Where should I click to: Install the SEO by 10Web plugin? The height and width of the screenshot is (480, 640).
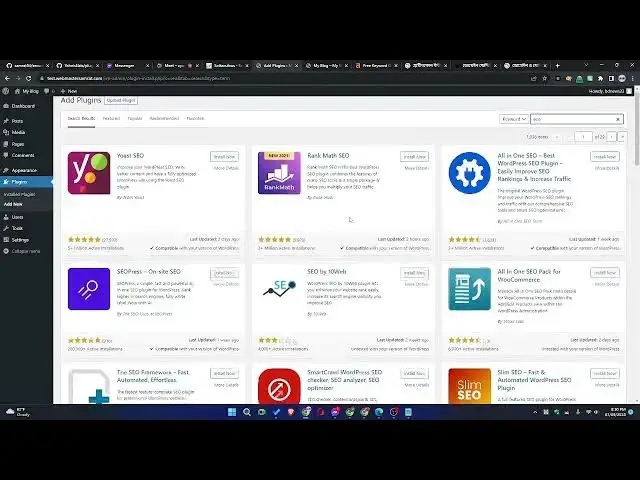(414, 273)
